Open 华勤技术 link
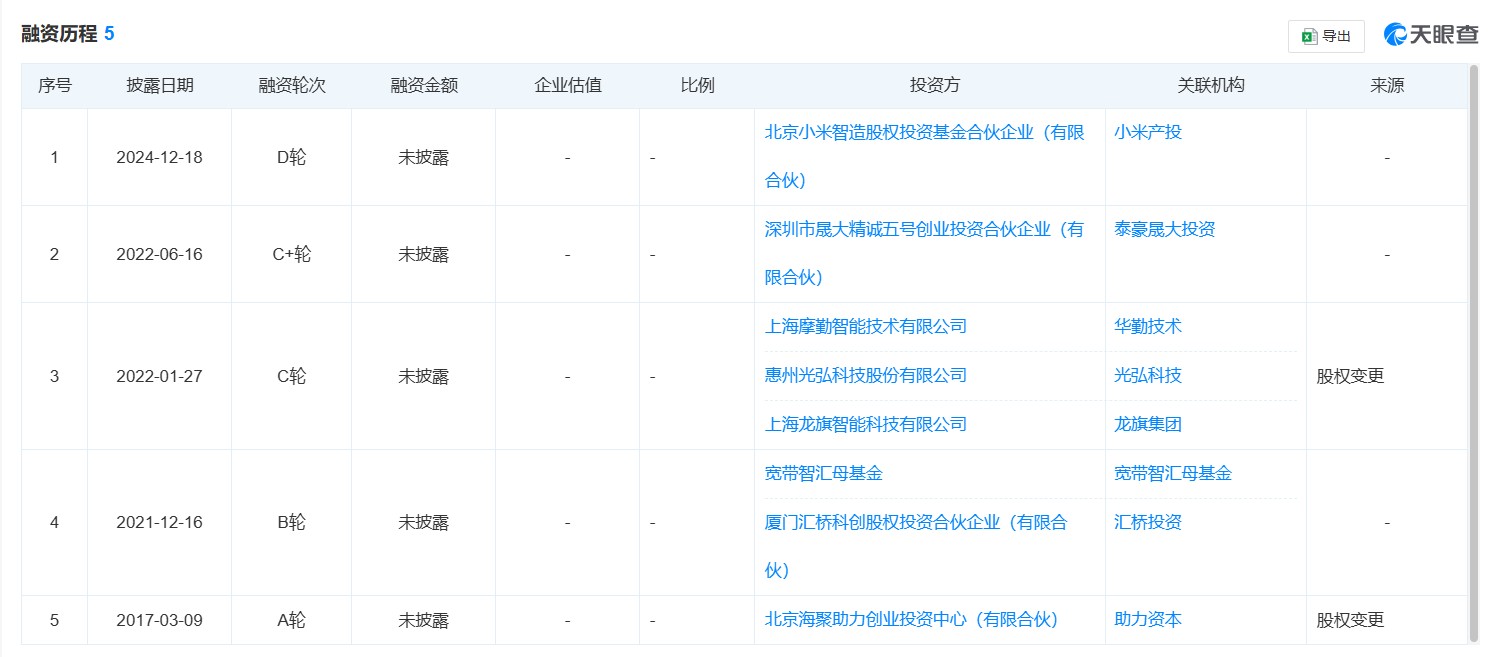The width and height of the screenshot is (1491, 657). [x=1148, y=326]
